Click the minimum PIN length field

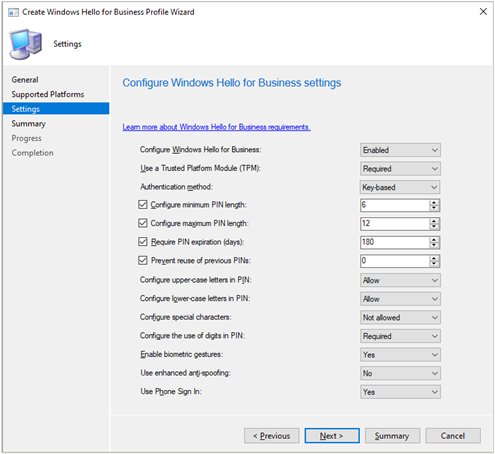click(x=395, y=205)
